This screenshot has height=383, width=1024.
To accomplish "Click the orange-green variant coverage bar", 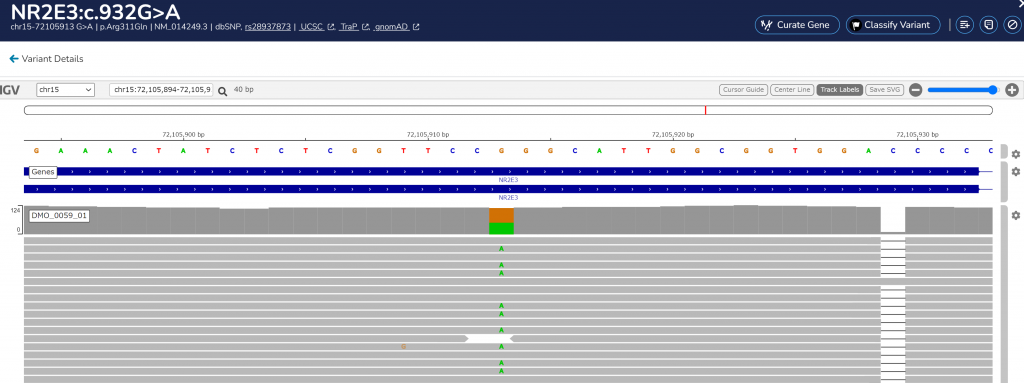I will coord(502,221).
